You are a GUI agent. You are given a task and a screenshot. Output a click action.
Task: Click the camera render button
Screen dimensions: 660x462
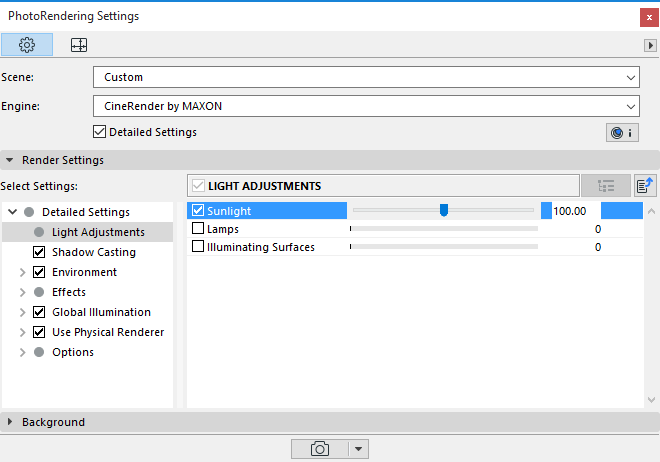pos(320,449)
